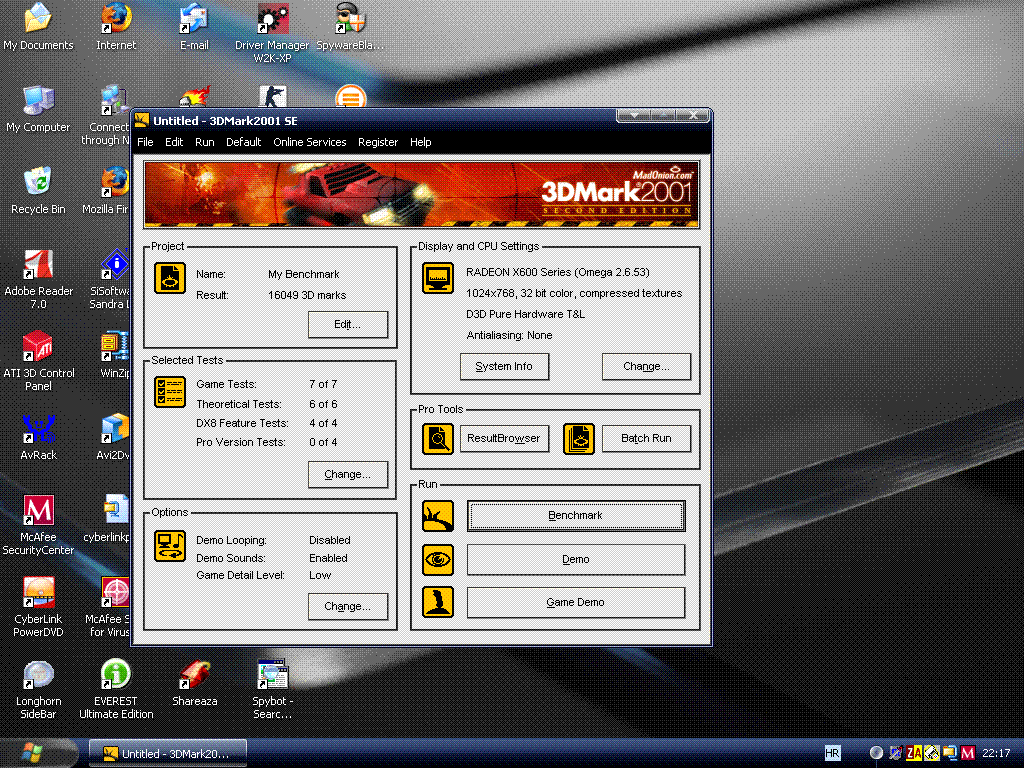Click the Game Demo player icon
Image resolution: width=1024 pixels, height=768 pixels.
pyautogui.click(x=438, y=602)
